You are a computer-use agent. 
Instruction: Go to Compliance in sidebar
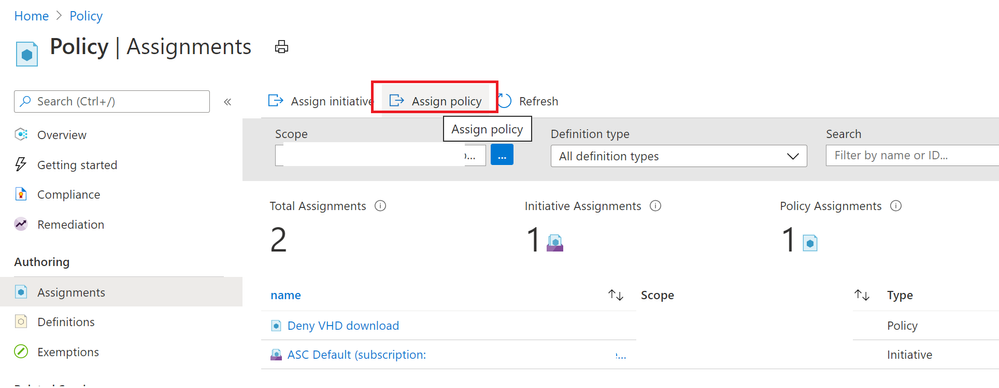pyautogui.click(x=68, y=195)
